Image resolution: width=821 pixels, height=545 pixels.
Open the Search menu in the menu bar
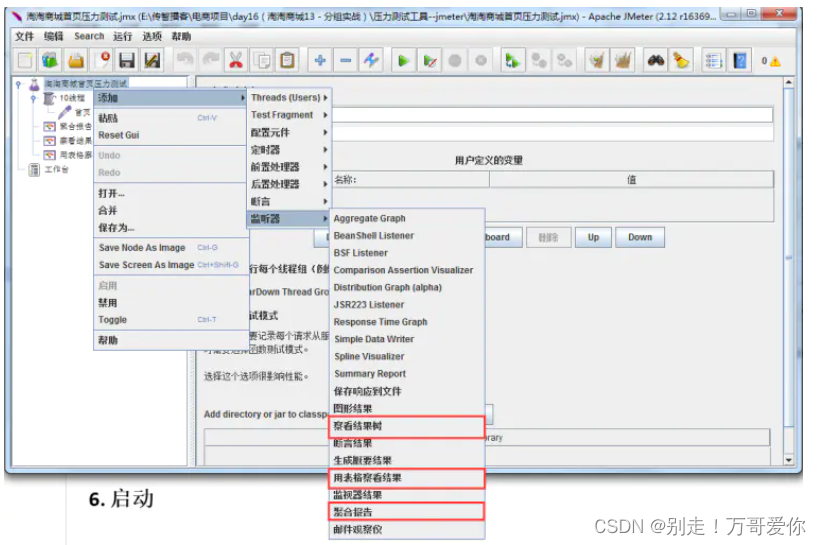point(89,36)
